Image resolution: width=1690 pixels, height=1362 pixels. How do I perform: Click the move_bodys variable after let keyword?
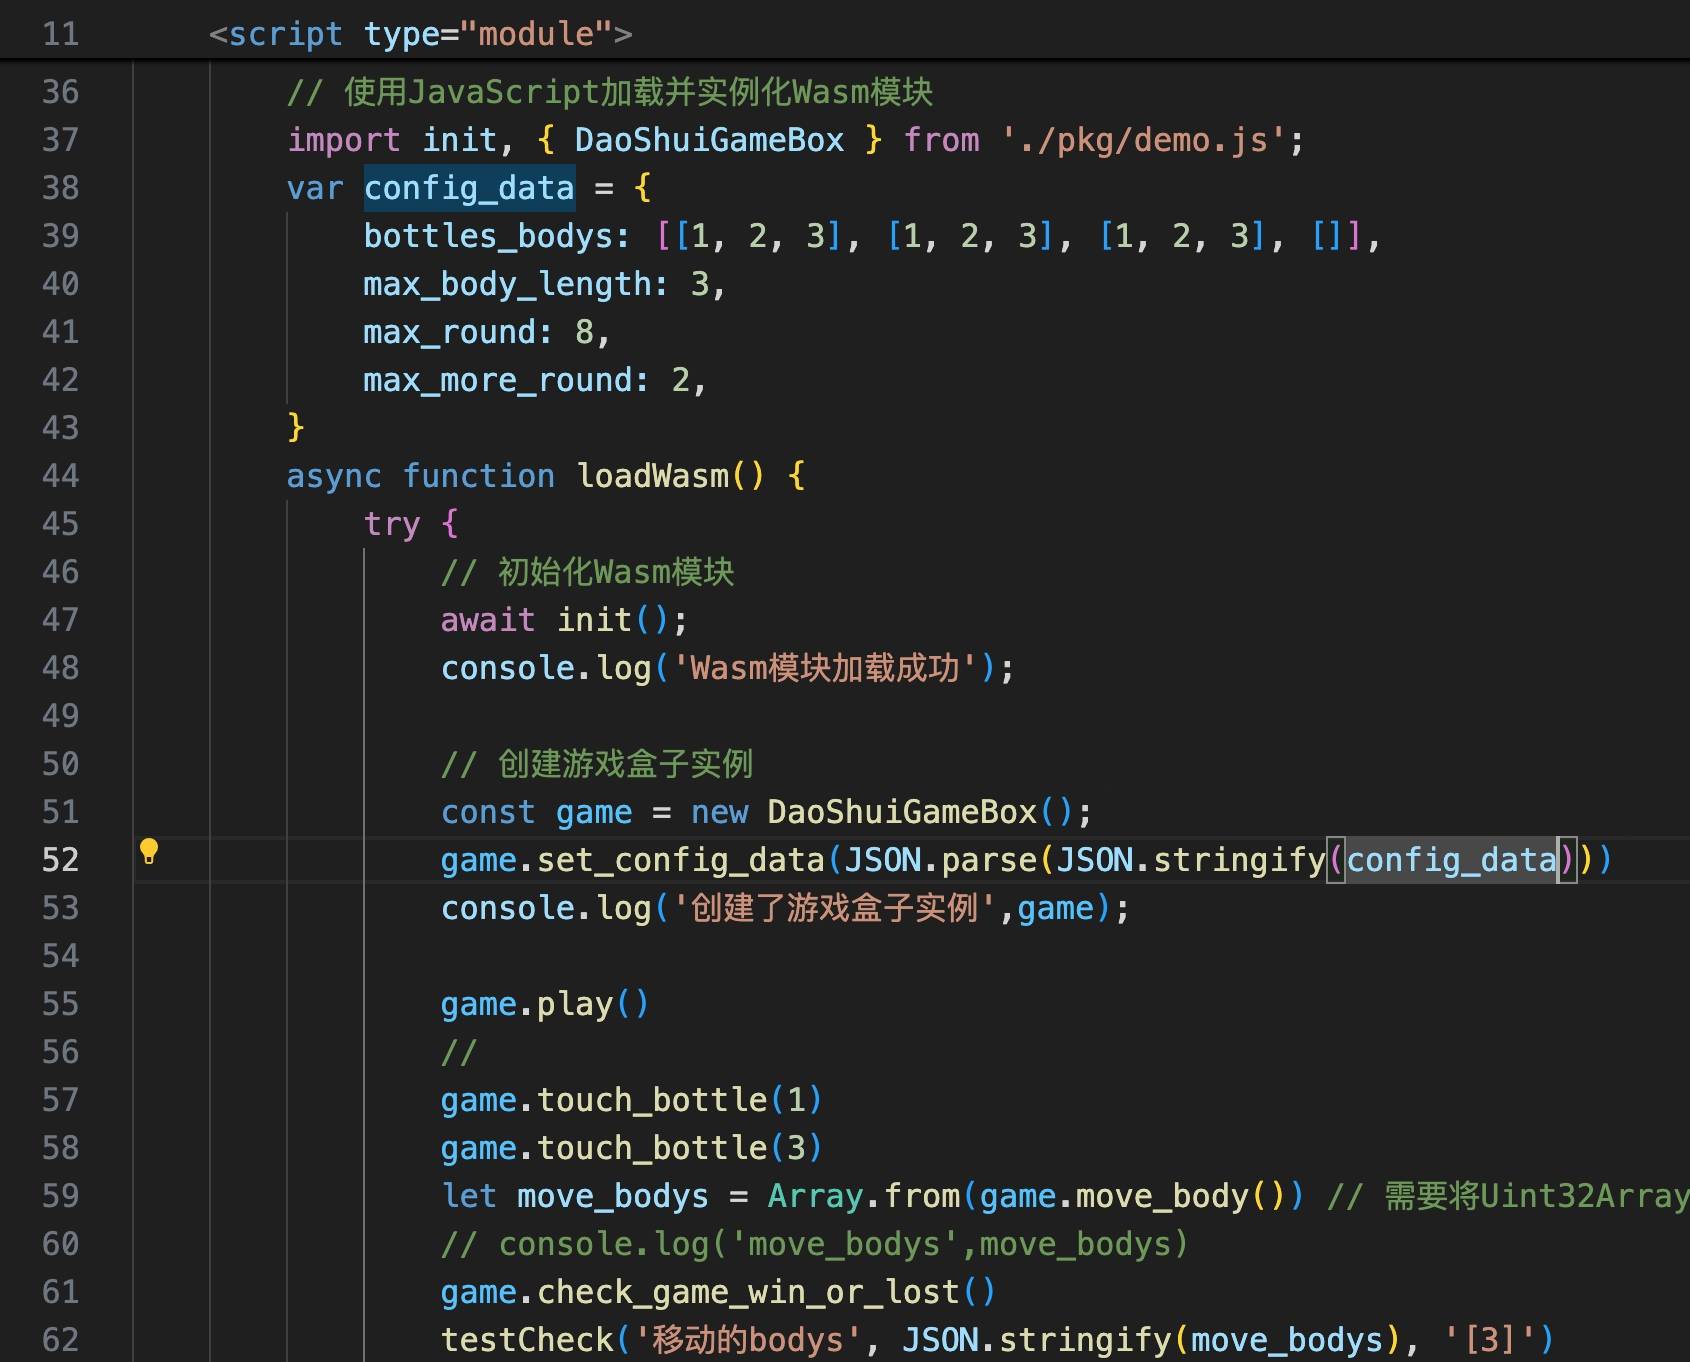click(x=612, y=1196)
